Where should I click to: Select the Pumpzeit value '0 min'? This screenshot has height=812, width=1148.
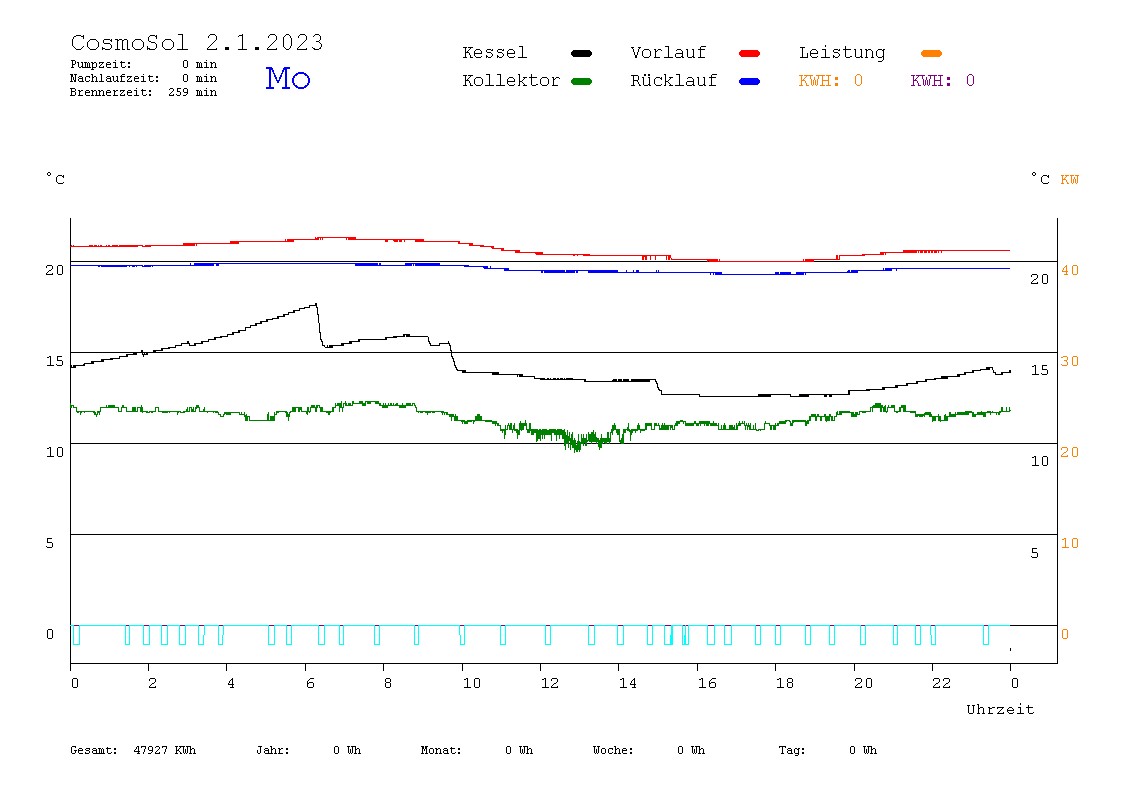pos(199,64)
